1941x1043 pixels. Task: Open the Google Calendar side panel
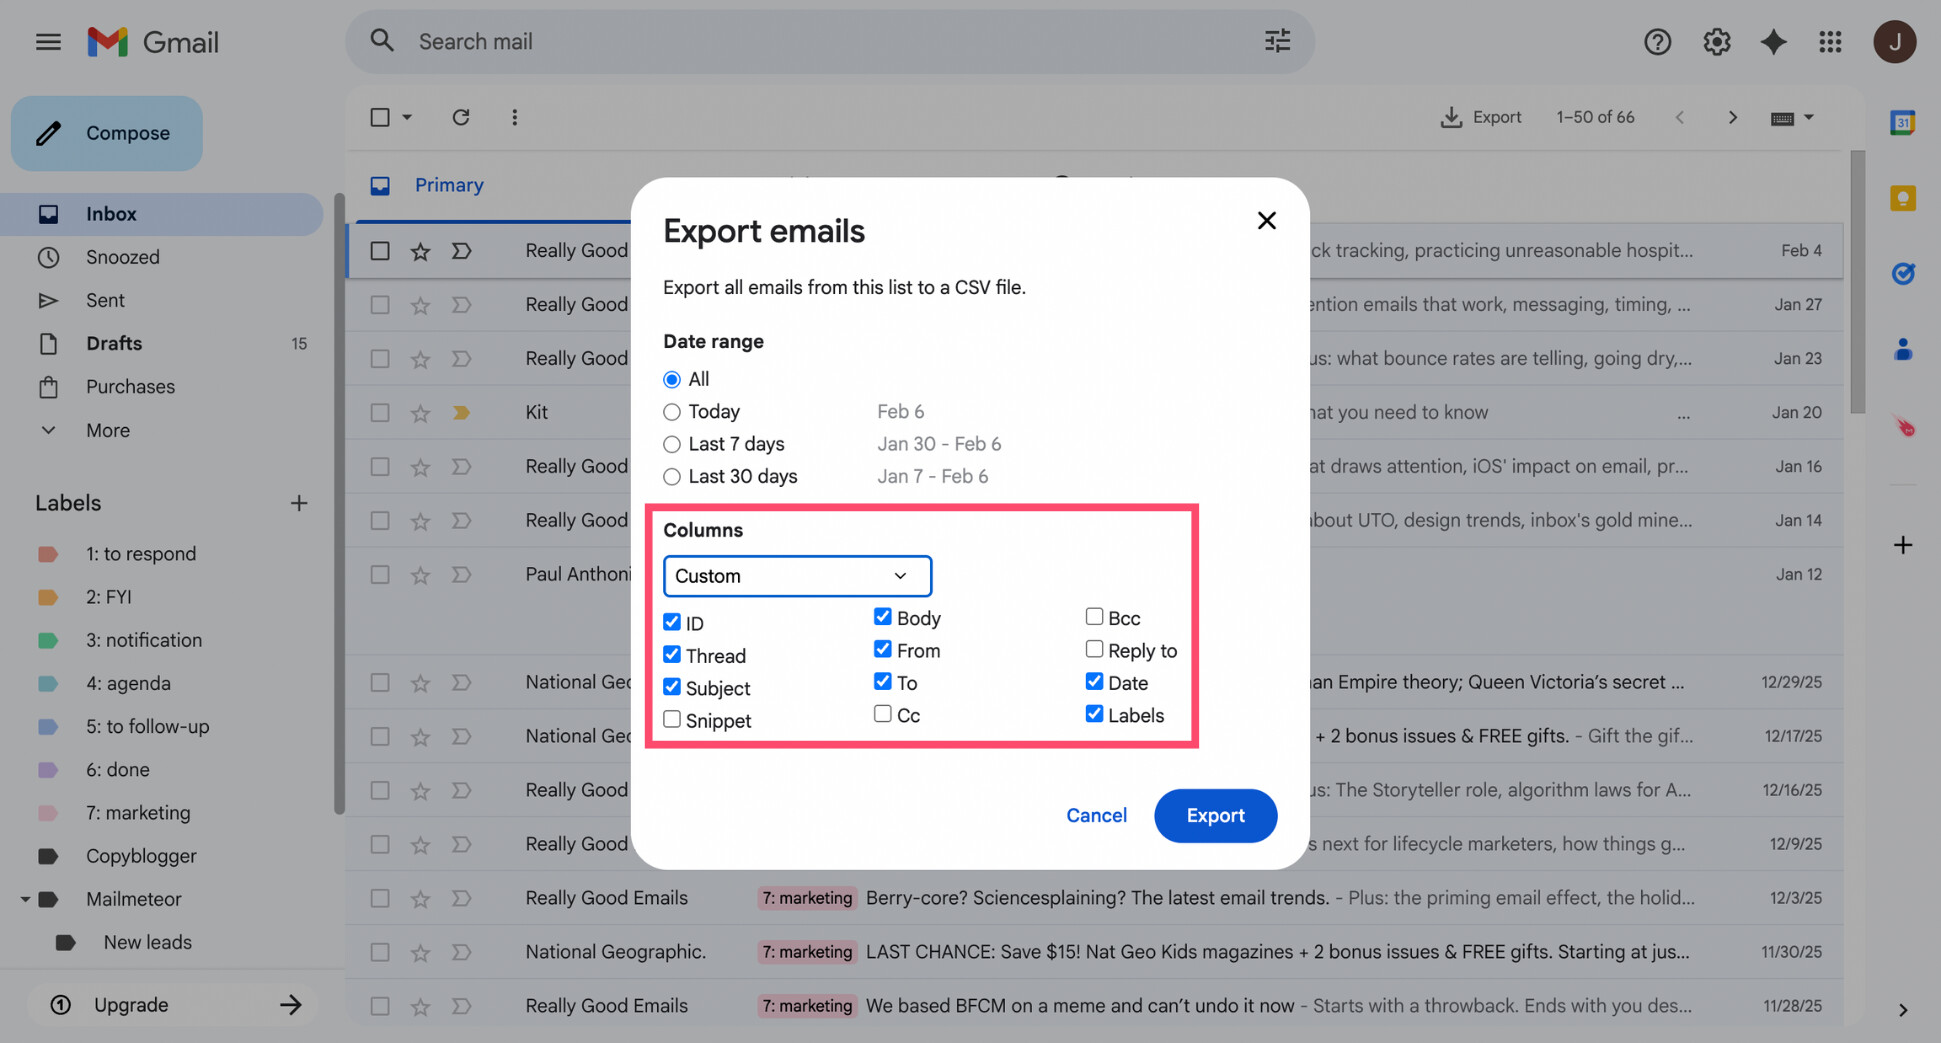[1903, 121]
